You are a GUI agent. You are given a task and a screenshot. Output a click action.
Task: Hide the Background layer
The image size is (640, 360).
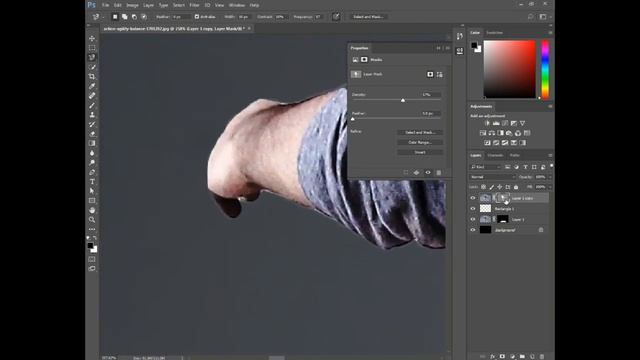[x=473, y=230]
